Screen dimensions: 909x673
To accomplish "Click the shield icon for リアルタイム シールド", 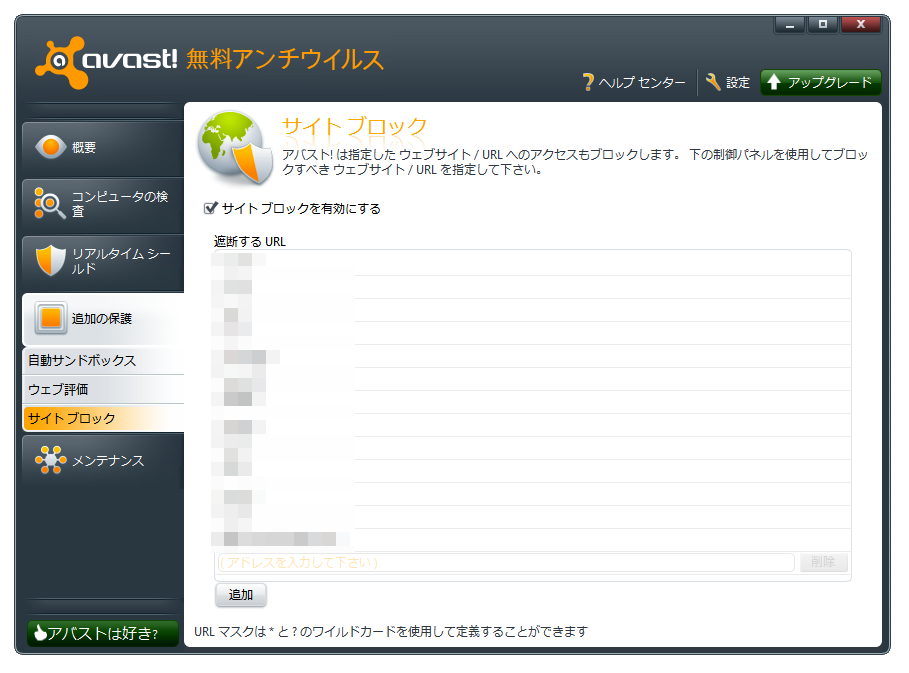I will tap(50, 260).
